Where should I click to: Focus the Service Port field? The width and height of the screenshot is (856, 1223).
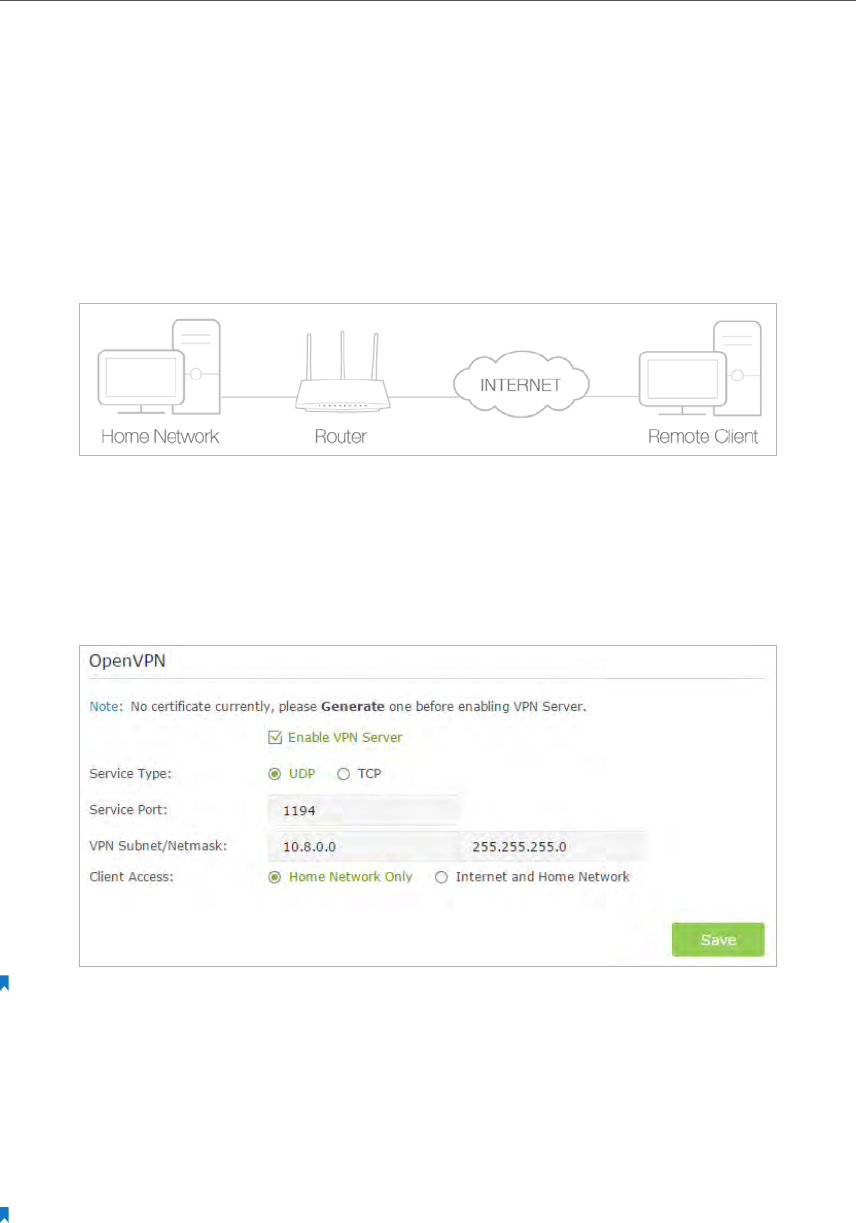click(x=364, y=811)
